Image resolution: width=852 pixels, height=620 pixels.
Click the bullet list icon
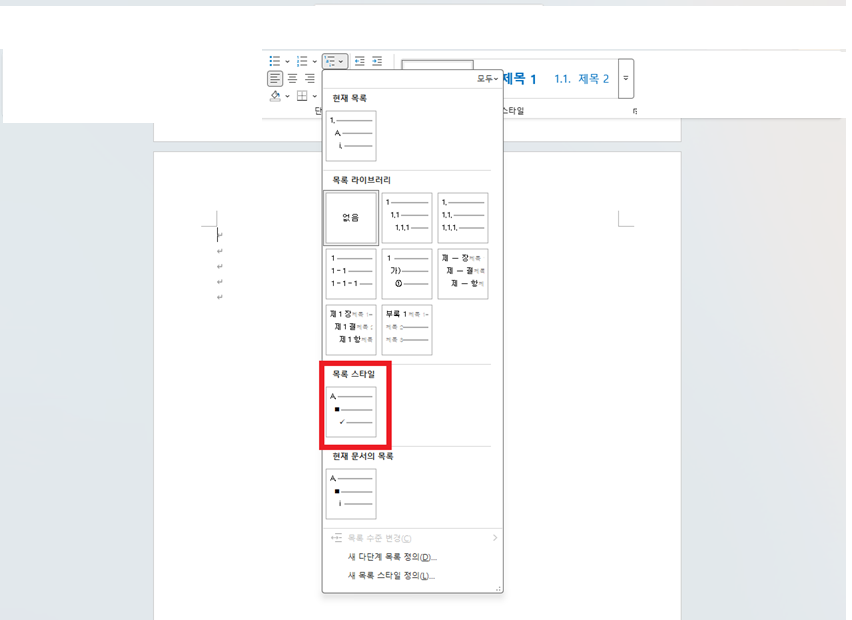pyautogui.click(x=275, y=61)
